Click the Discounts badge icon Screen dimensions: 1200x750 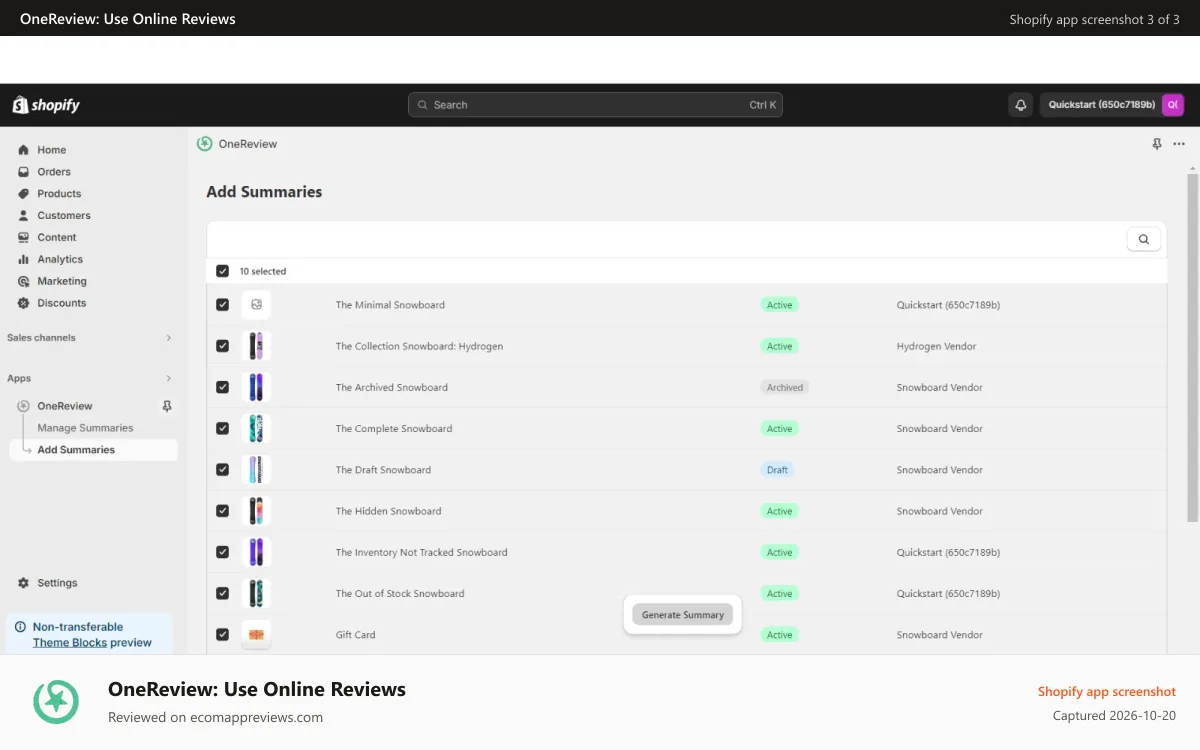pyautogui.click(x=23, y=303)
